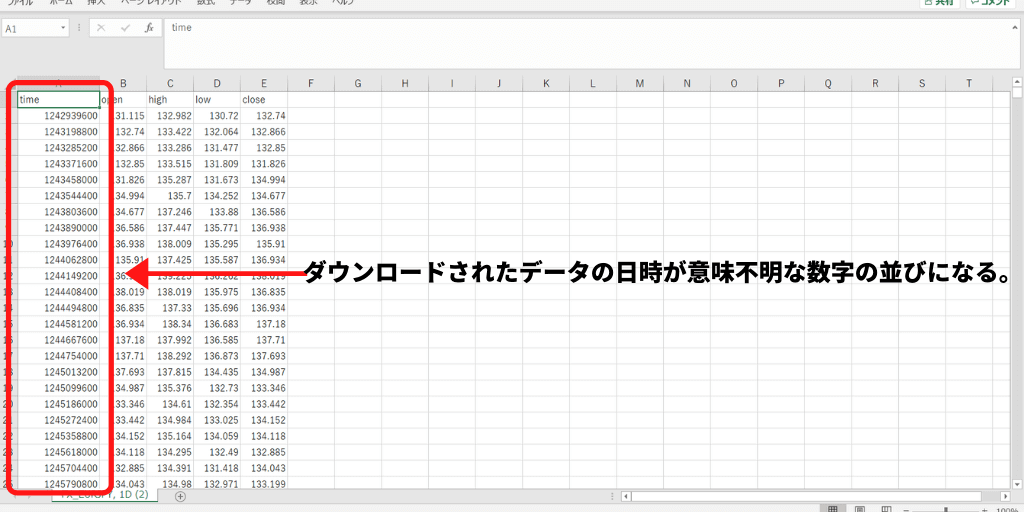Select the cell with timestamp 1243198800
This screenshot has height=512, width=1024.
click(x=59, y=132)
